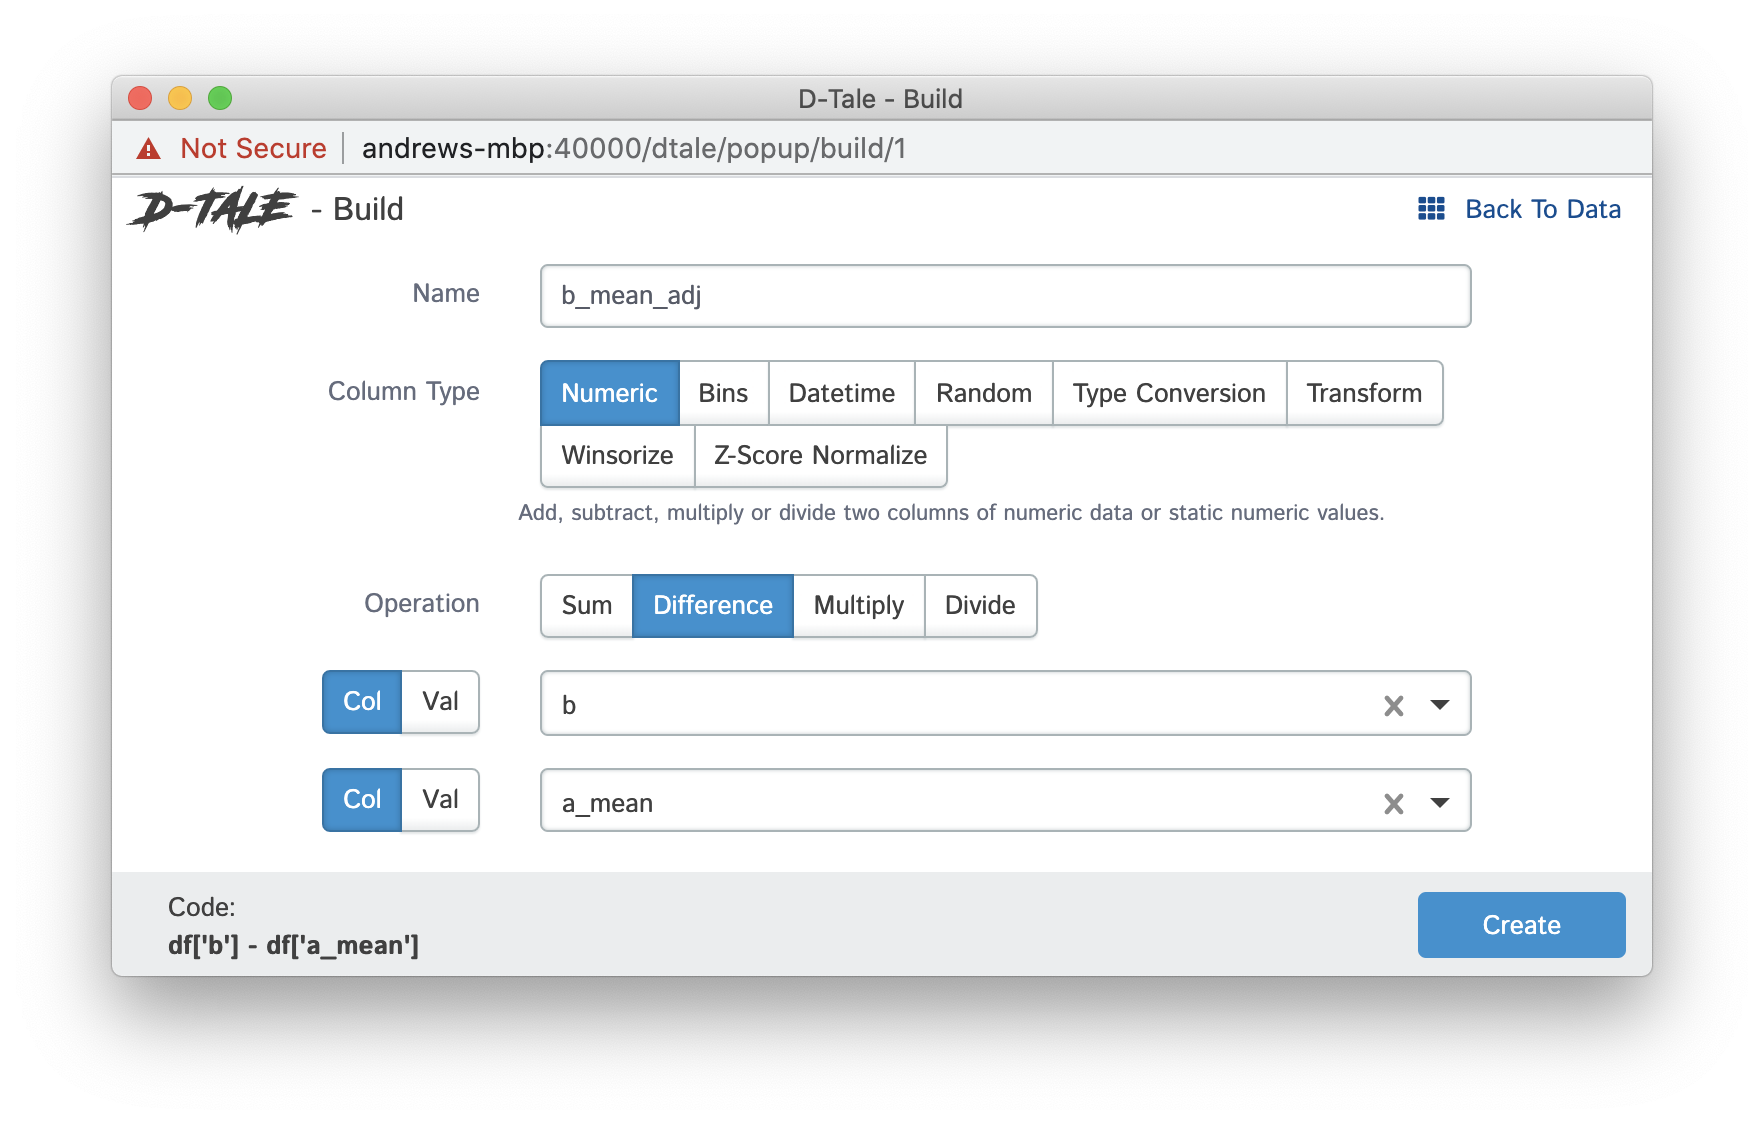The width and height of the screenshot is (1764, 1124).
Task: Select the Z-Score Normalize column type
Action: pos(821,456)
